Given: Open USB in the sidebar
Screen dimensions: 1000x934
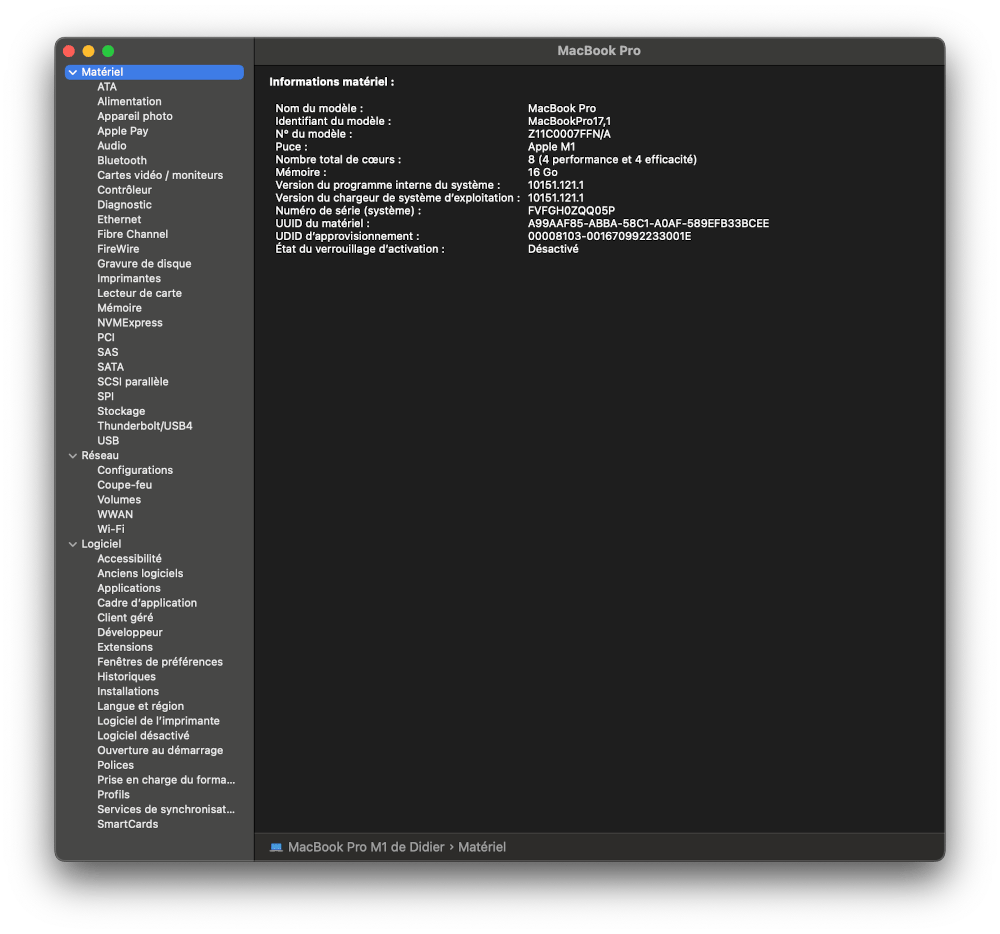Looking at the screenshot, I should pos(108,441).
